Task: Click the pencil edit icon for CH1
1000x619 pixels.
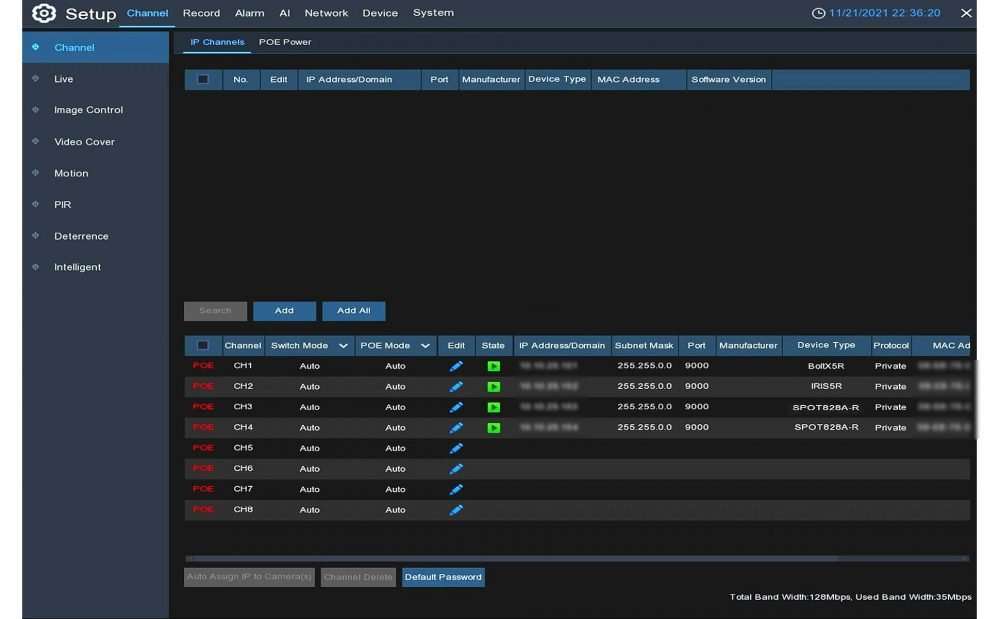Action: 456,366
